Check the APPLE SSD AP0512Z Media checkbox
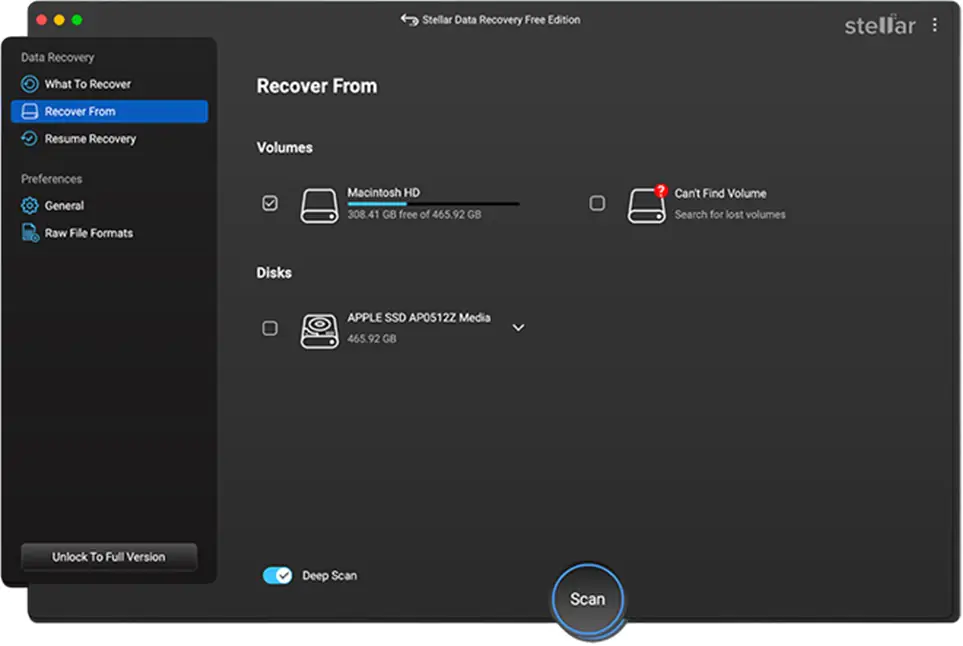The width and height of the screenshot is (963, 646). pos(270,329)
